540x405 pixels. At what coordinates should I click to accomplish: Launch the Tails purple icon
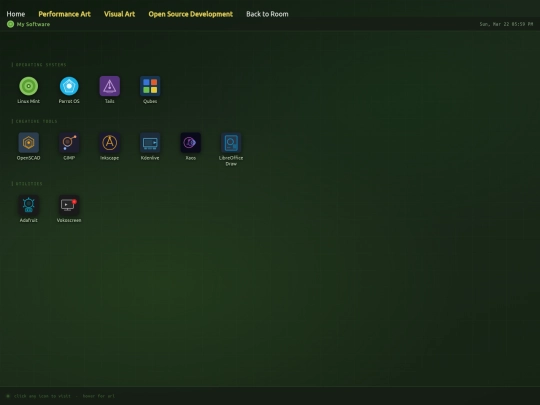[x=110, y=86]
